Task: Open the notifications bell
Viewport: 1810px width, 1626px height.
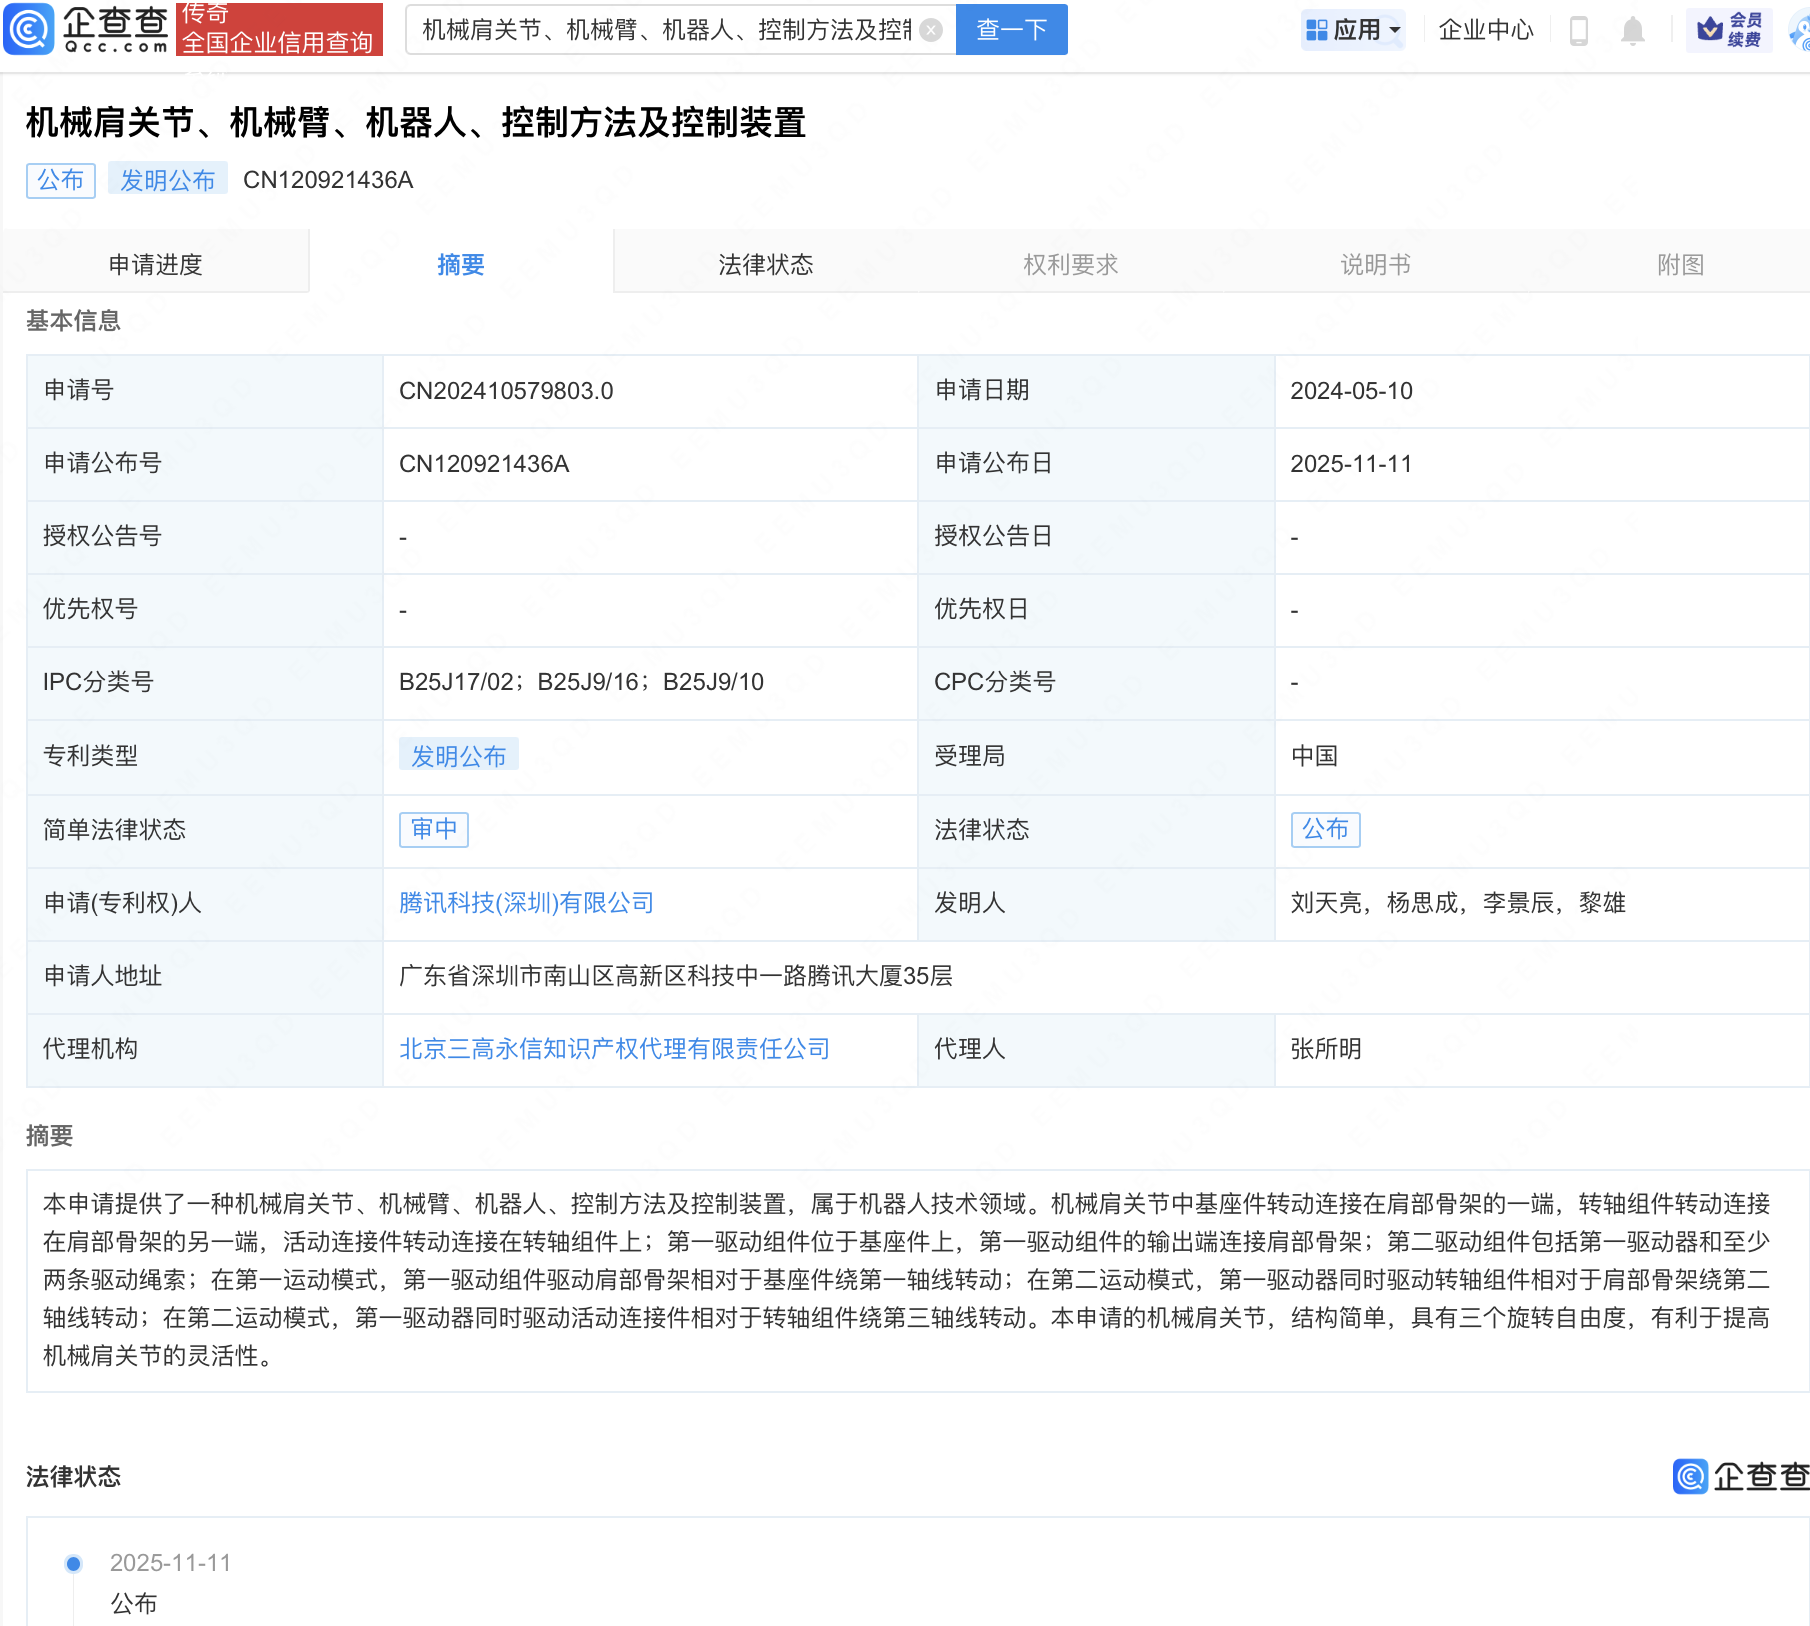Action: [x=1632, y=31]
